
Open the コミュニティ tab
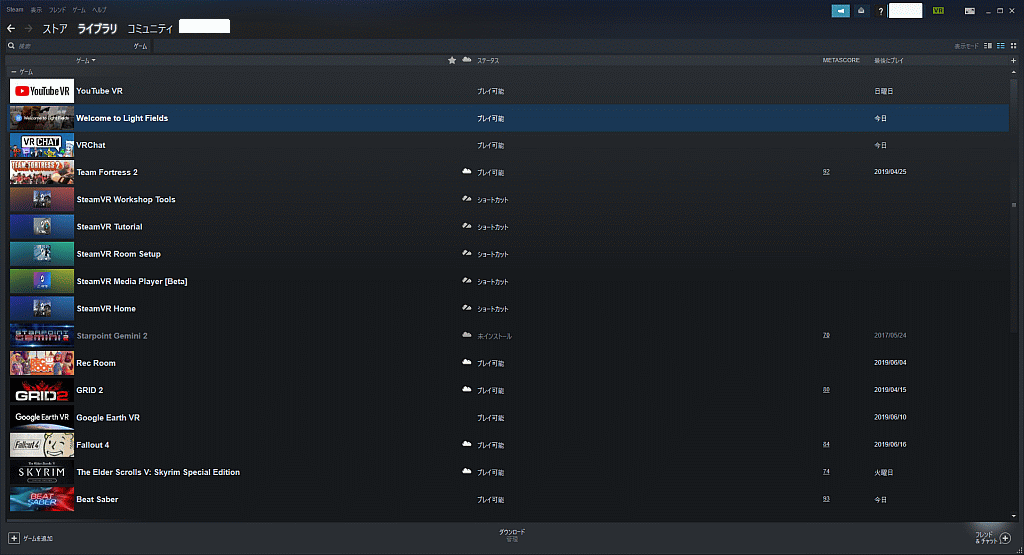click(150, 29)
